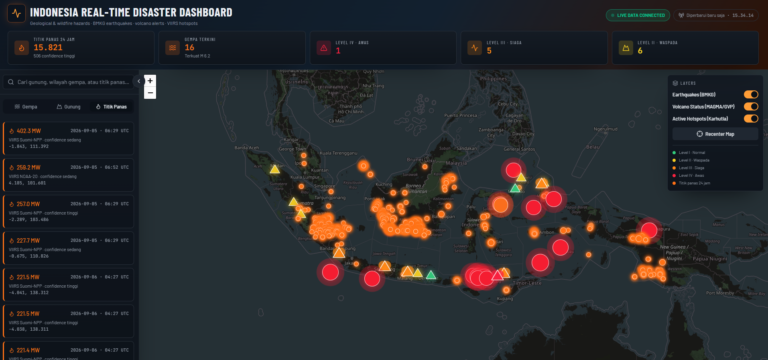Click the Indonesia Real-Time Disaster Dashboard title
The height and width of the screenshot is (360, 768).
(x=131, y=13)
